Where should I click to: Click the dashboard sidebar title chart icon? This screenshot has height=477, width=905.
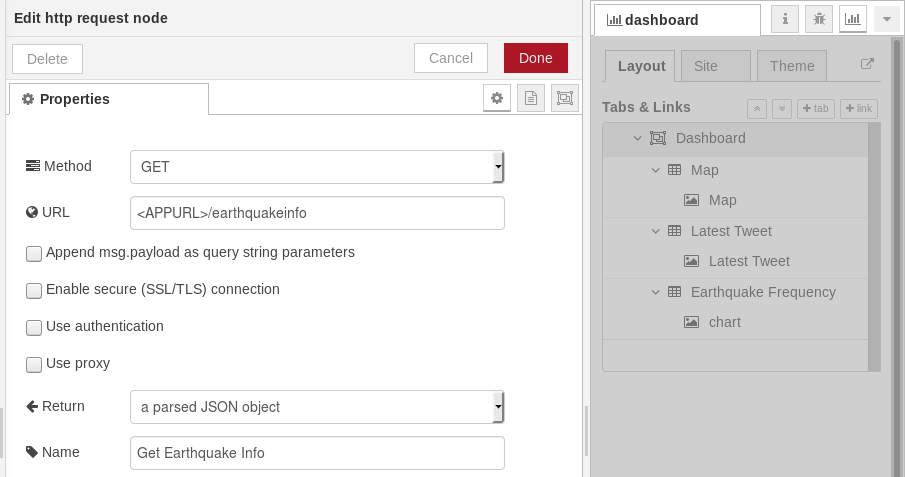point(614,20)
